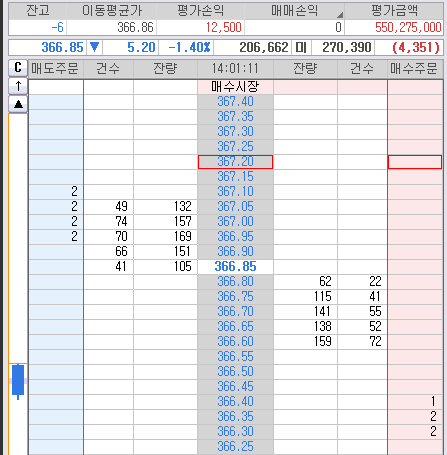Select price 367.25 in the ladder
The image size is (447, 455).
click(235, 146)
